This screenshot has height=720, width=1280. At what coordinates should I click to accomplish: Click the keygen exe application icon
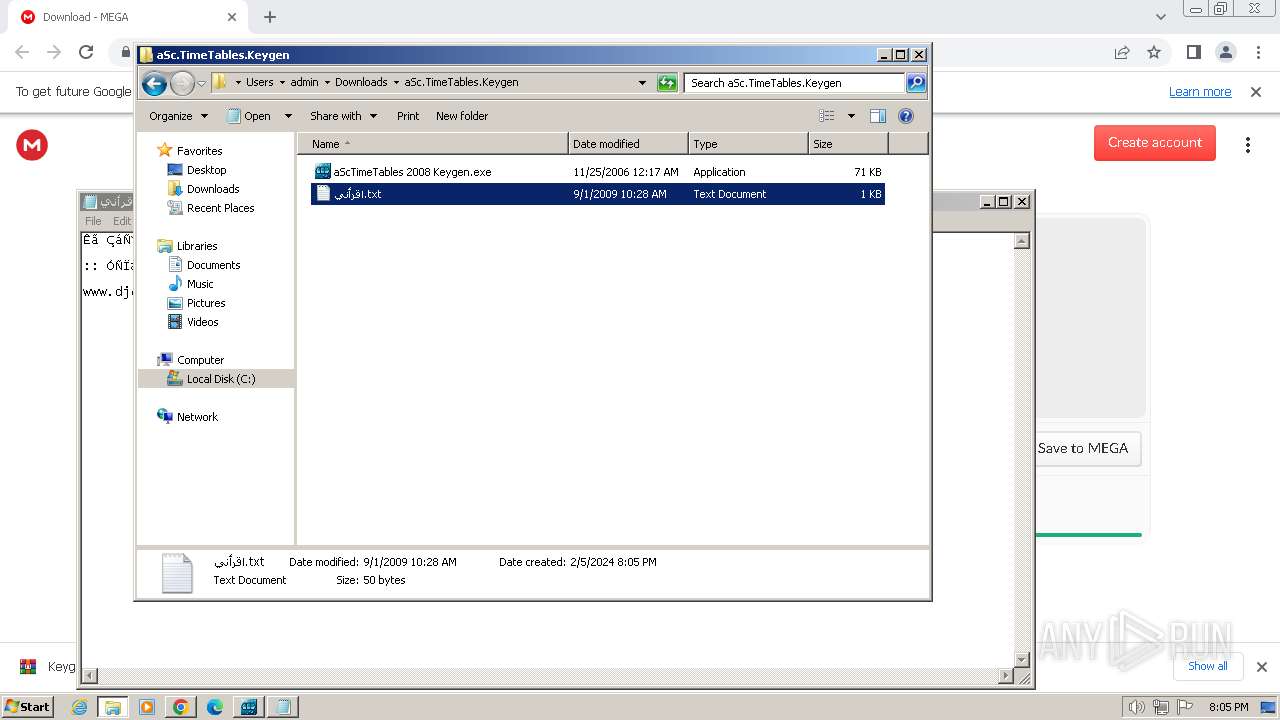click(x=322, y=172)
